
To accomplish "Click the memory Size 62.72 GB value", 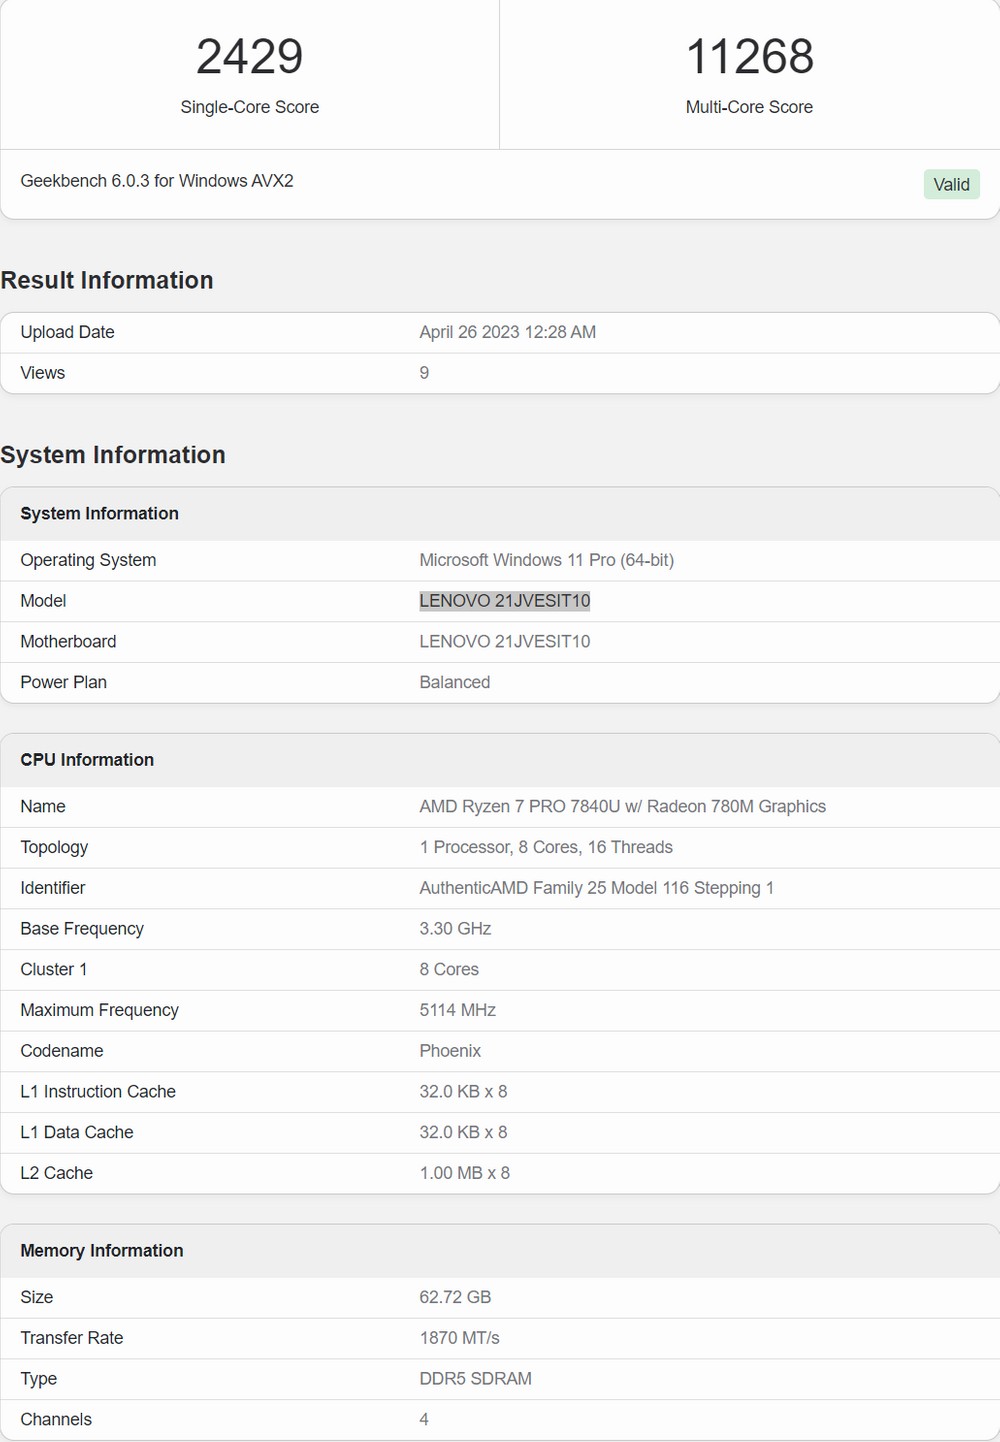I will click(455, 1297).
